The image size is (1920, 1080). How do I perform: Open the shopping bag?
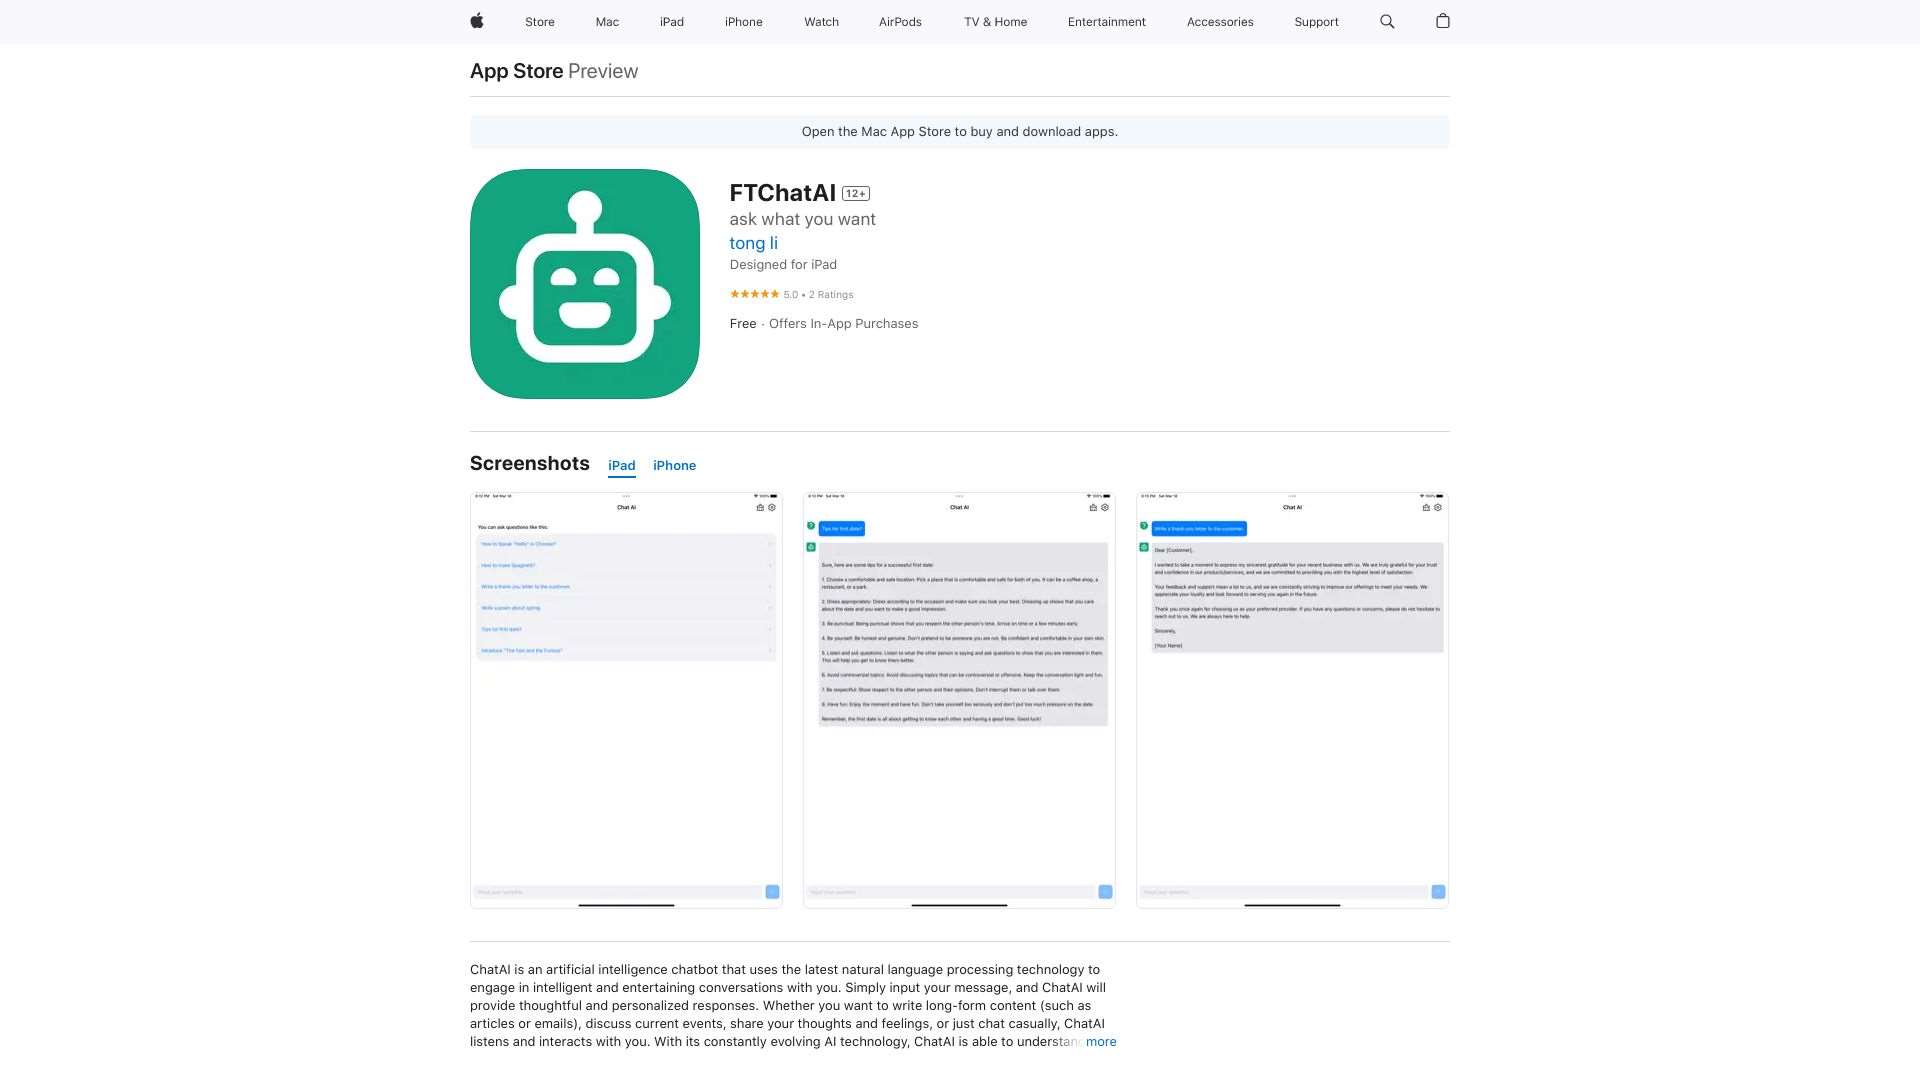click(1443, 21)
